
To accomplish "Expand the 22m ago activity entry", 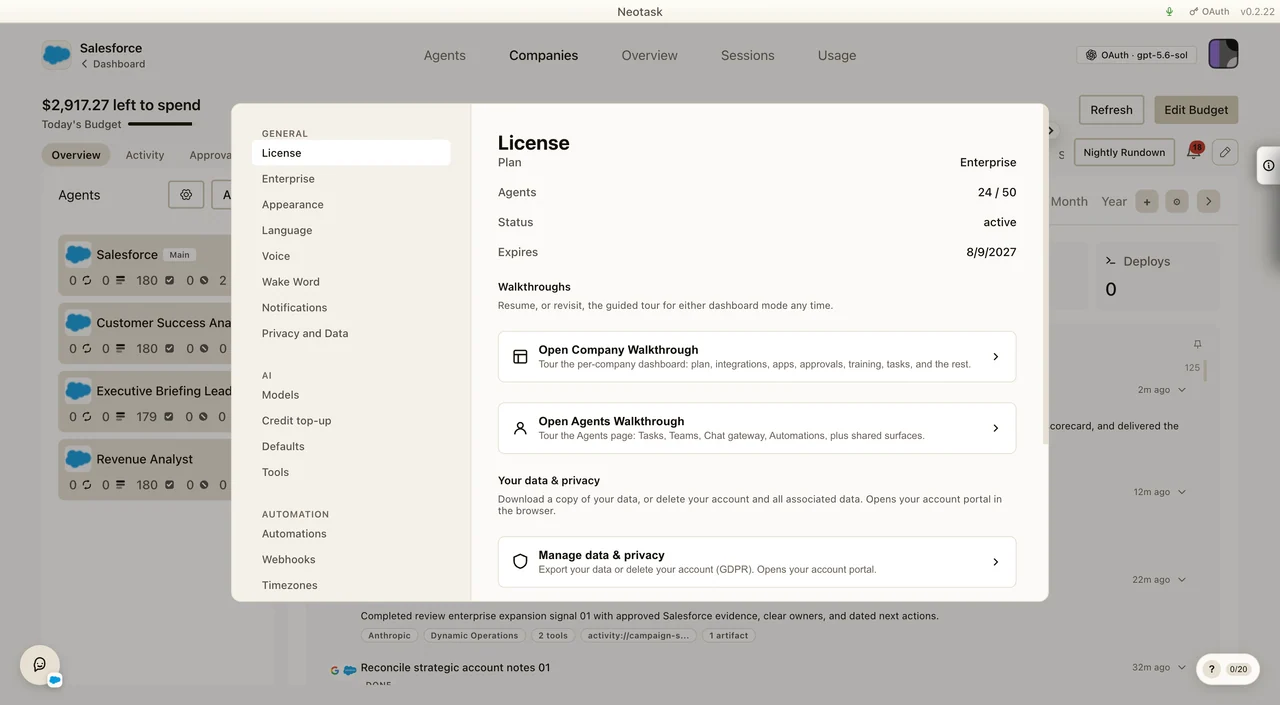I will point(1182,580).
